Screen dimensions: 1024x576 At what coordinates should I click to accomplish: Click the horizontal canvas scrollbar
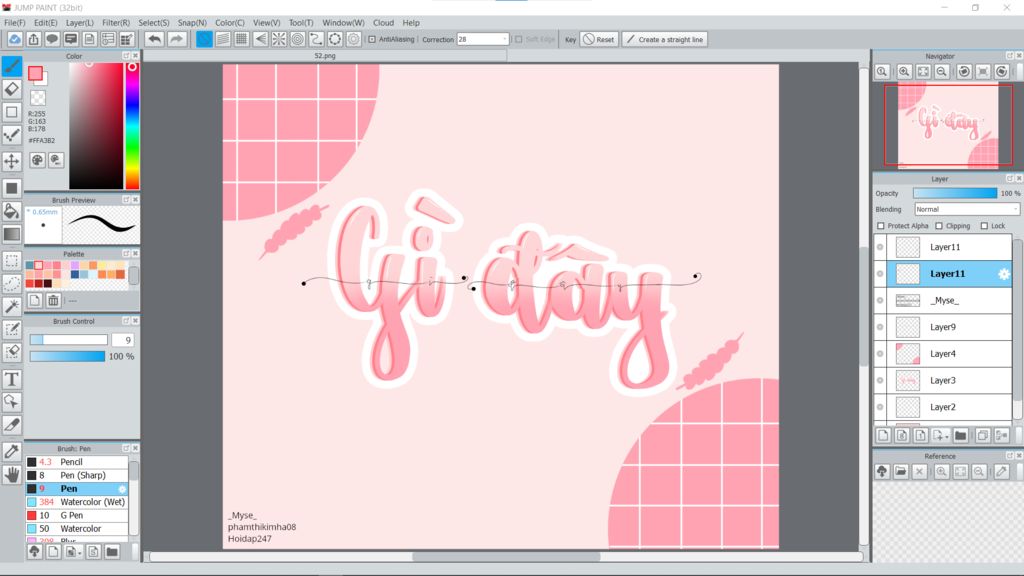(x=505, y=557)
